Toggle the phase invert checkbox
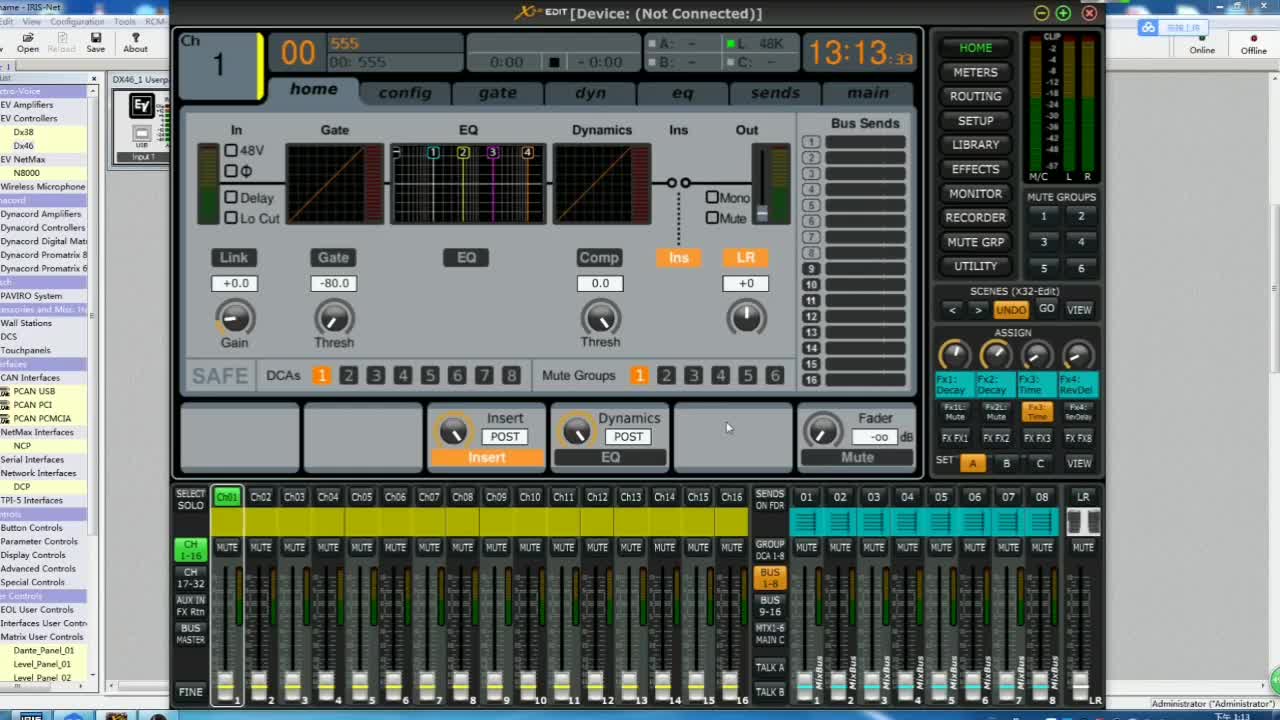This screenshot has width=1280, height=720. click(231, 170)
